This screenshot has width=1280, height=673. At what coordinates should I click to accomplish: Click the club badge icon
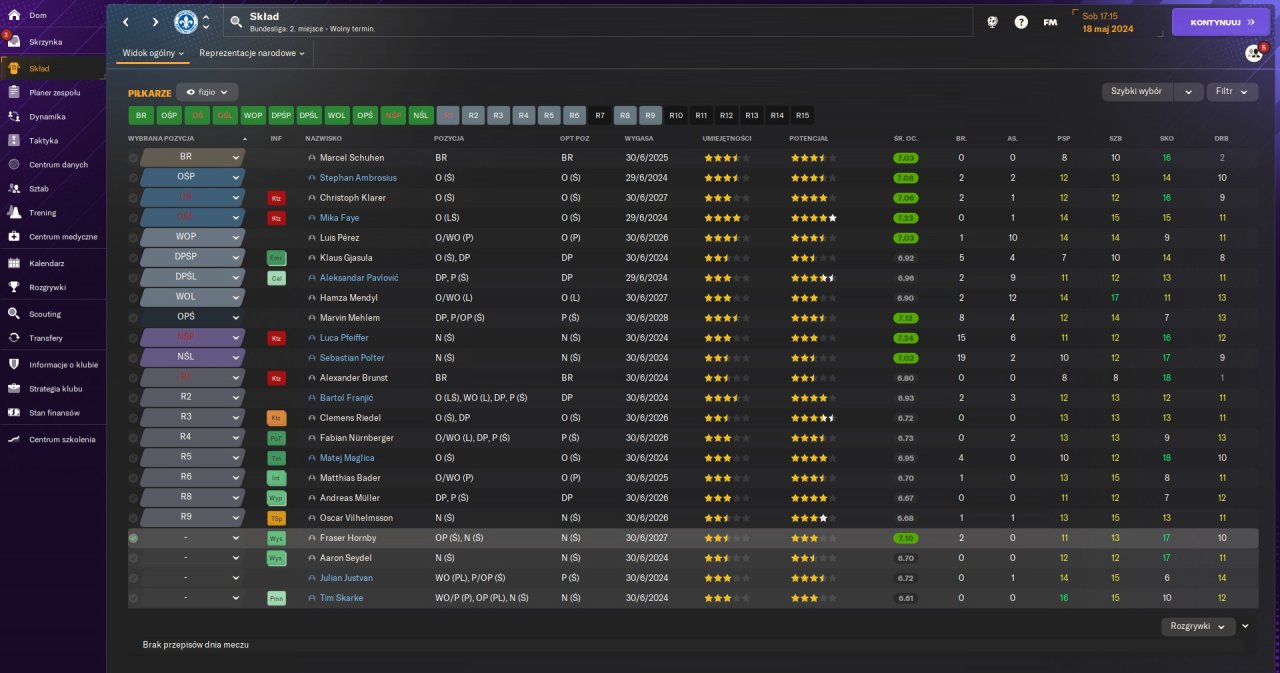point(185,21)
